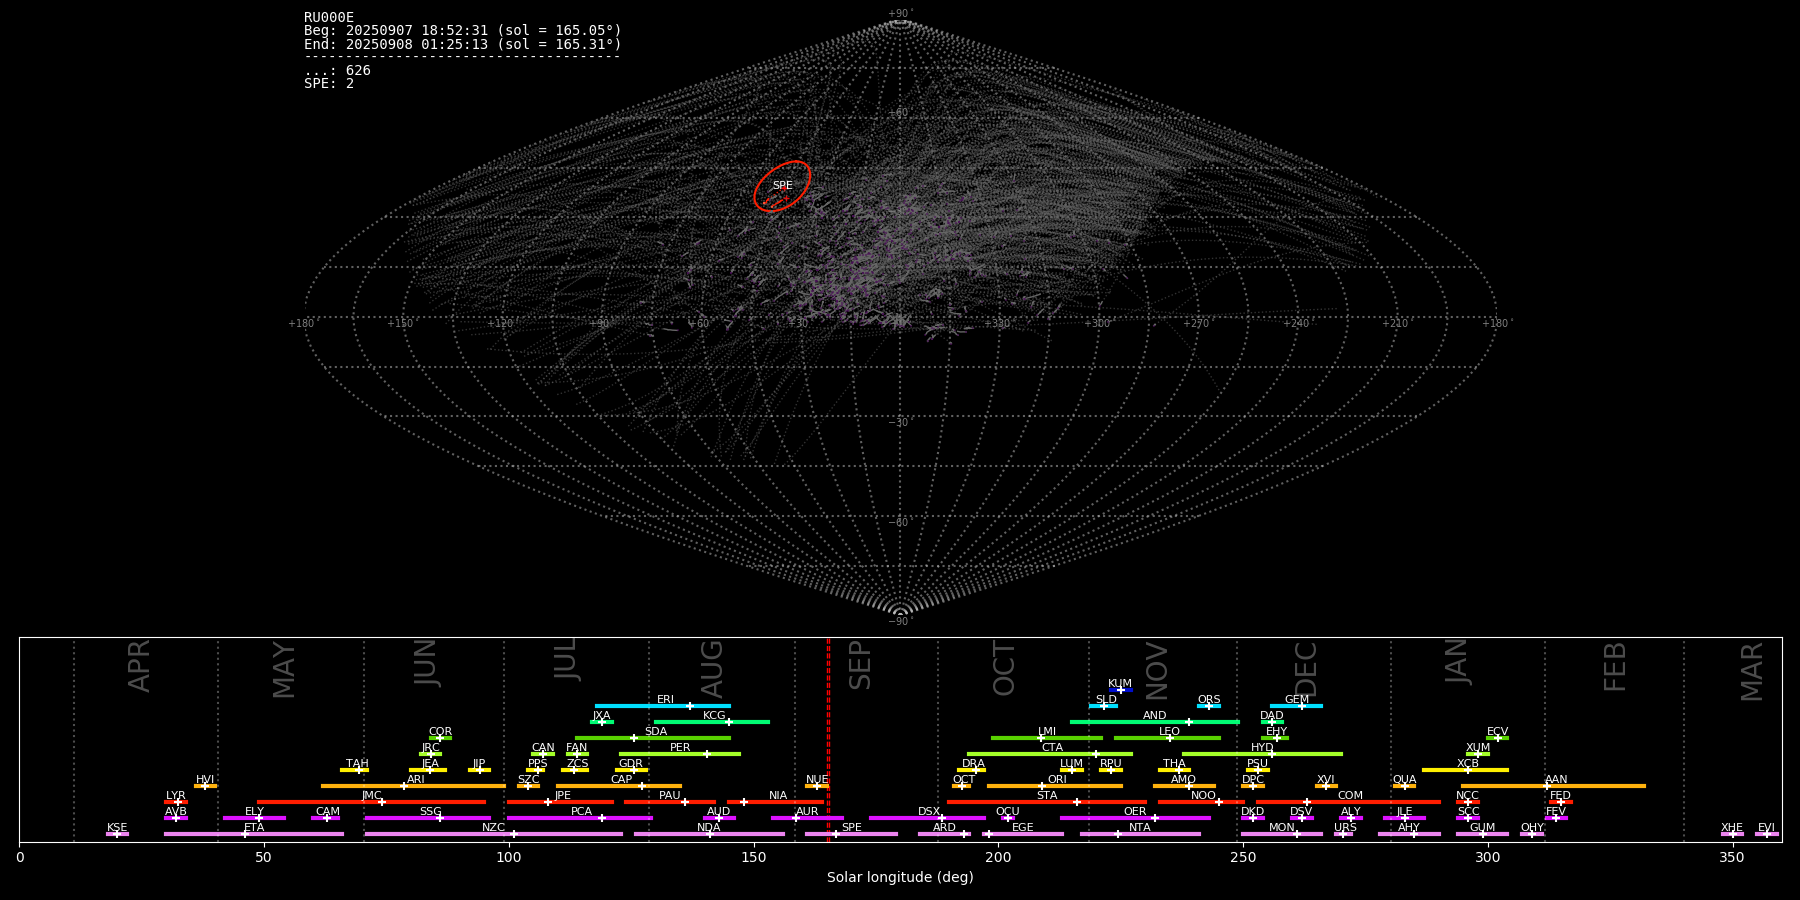The width and height of the screenshot is (1800, 900).
Task: Click the NIA shower label
Action: 778,795
